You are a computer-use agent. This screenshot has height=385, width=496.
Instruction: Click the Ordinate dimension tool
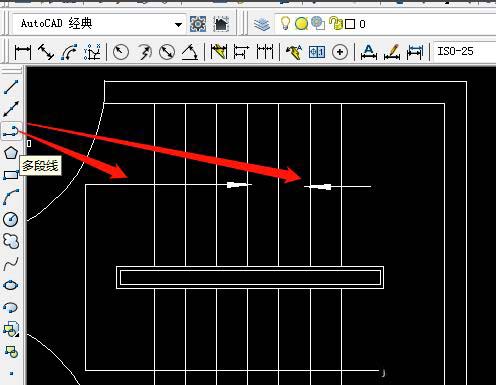92,52
